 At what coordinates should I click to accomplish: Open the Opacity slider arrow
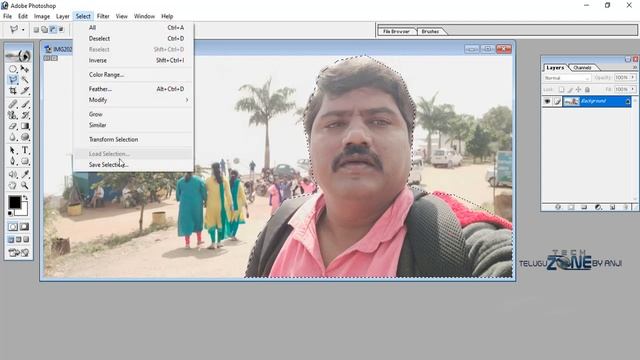click(633, 77)
